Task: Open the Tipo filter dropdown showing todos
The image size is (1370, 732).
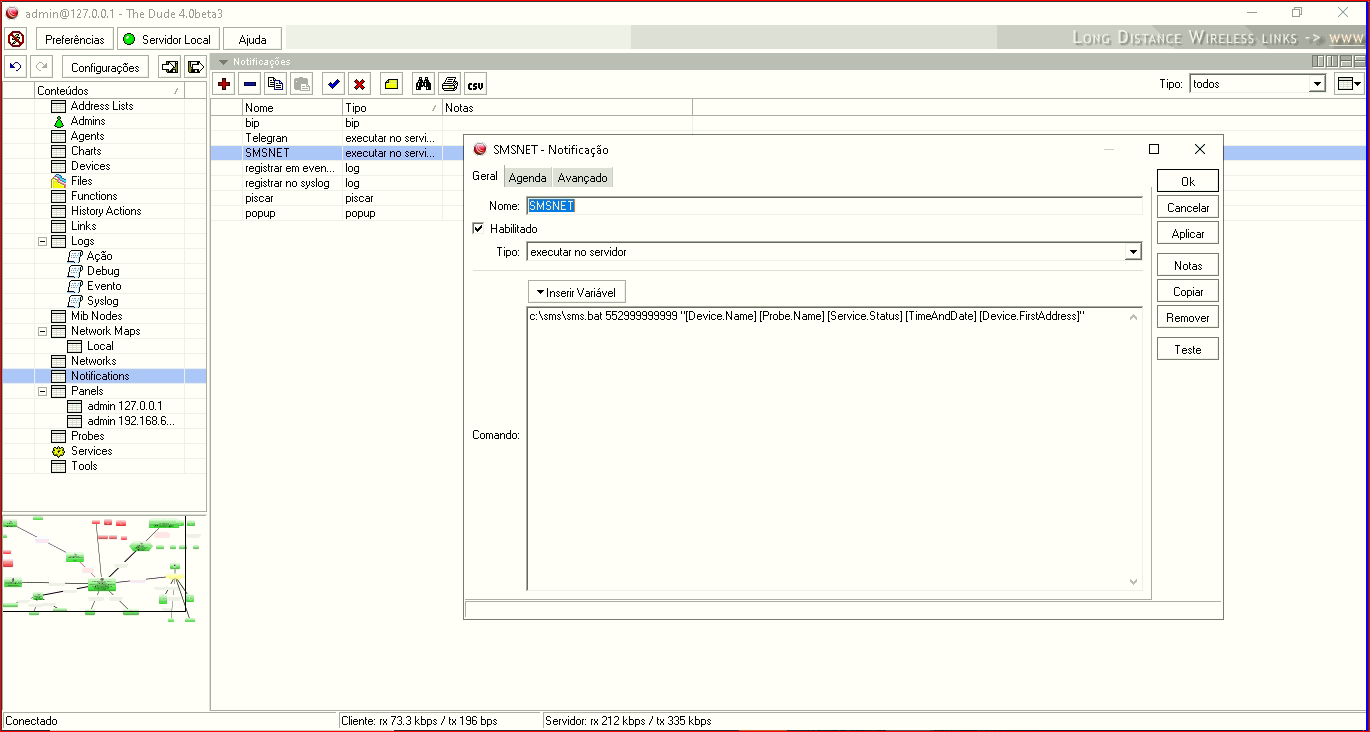Action: point(1317,84)
